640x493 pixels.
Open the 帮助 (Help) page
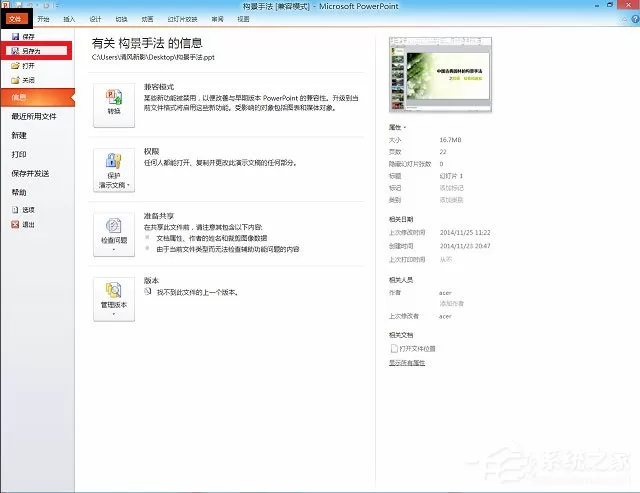point(19,192)
